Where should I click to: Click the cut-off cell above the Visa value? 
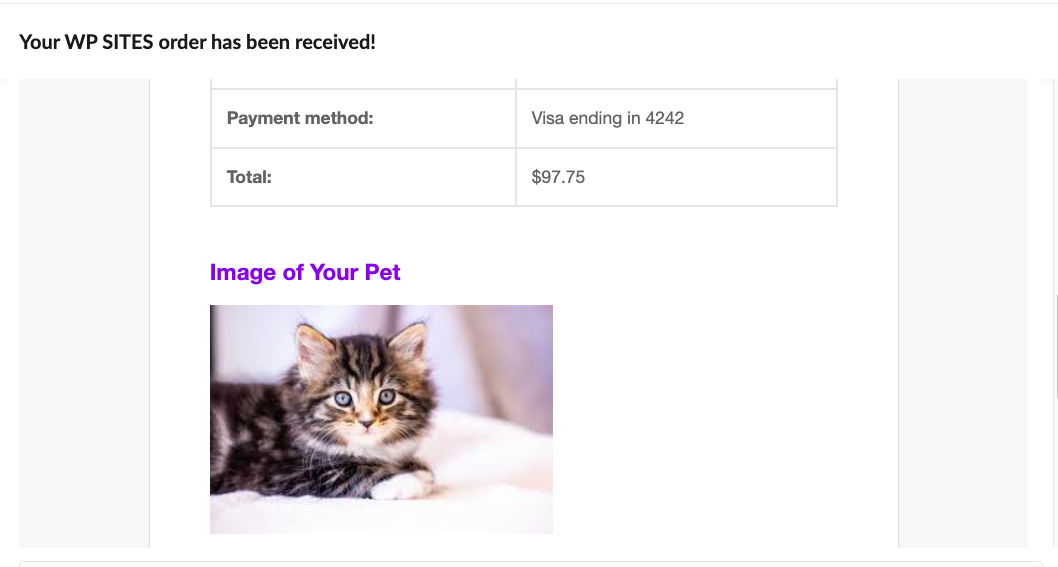[675, 83]
